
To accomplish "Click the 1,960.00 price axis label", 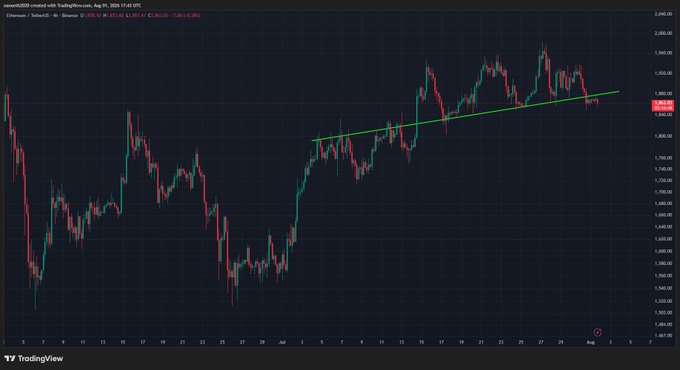I will [x=663, y=52].
